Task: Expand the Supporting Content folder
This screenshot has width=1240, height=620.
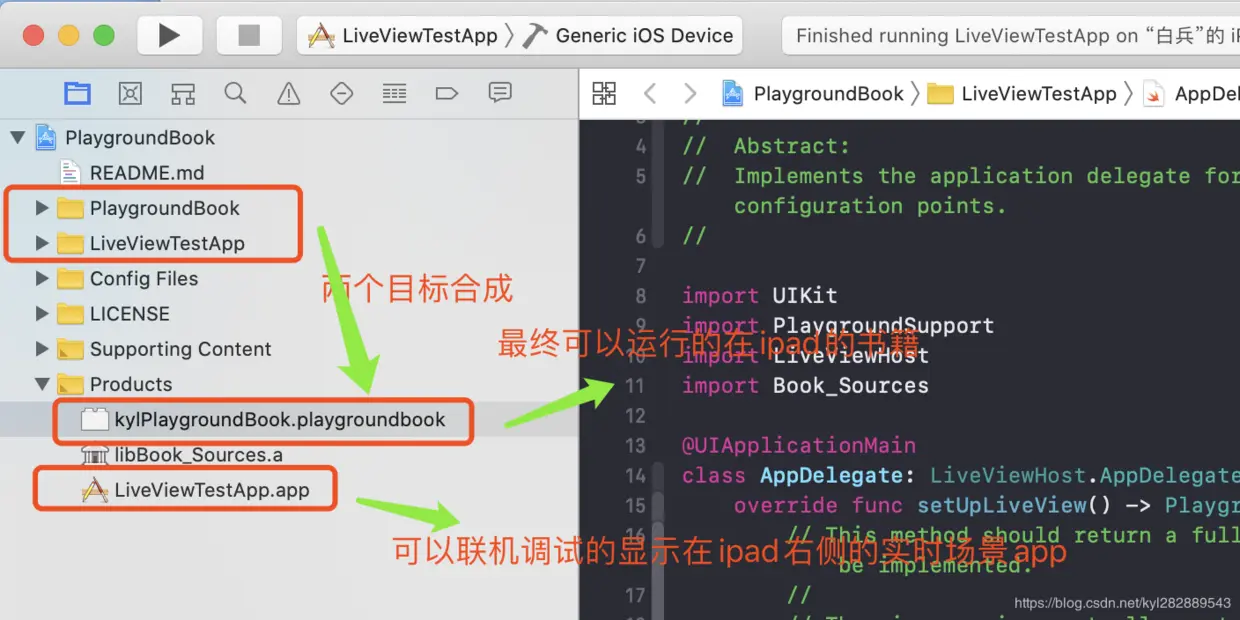Action: (x=42, y=349)
